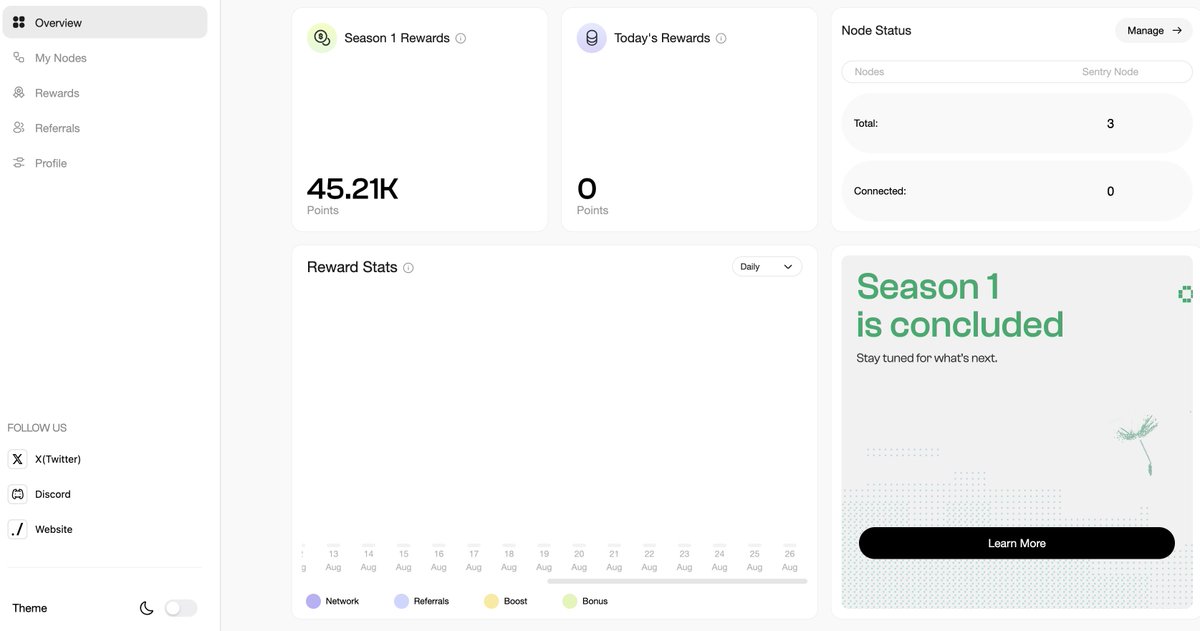1200x631 pixels.
Task: Switch to the Sentry Node tab
Action: tap(1110, 71)
